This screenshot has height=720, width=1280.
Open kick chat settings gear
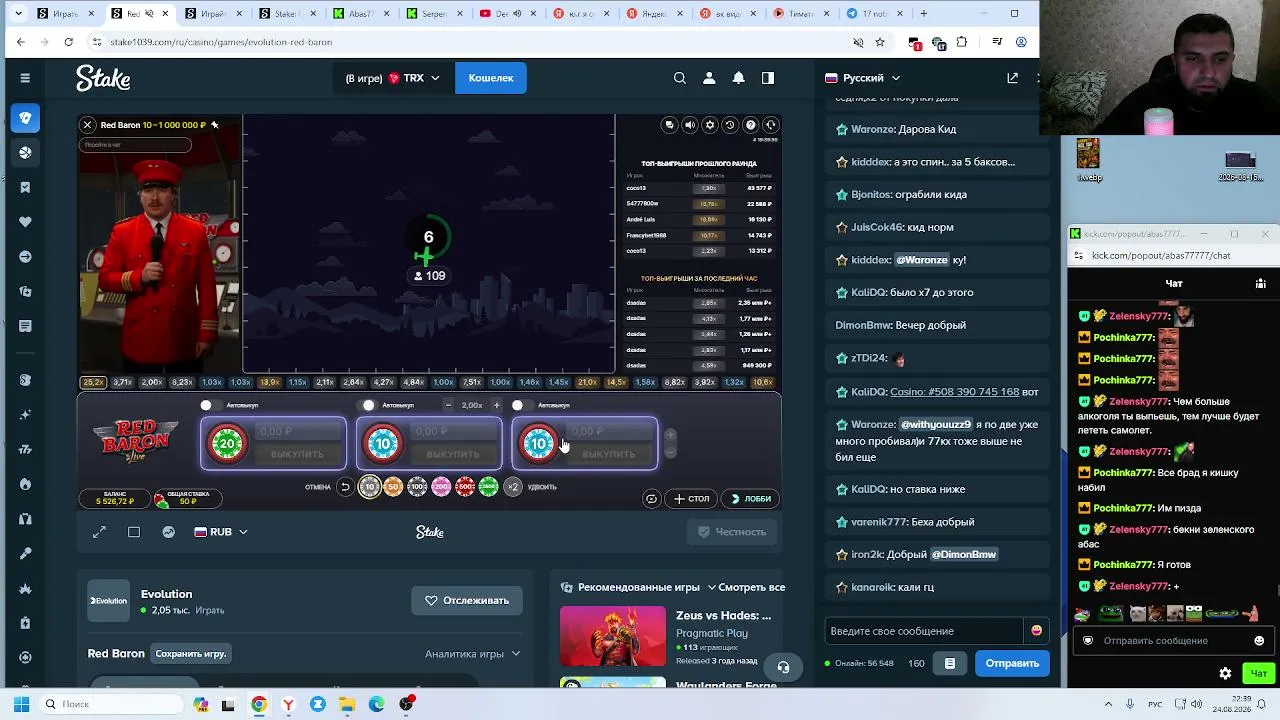point(1225,673)
